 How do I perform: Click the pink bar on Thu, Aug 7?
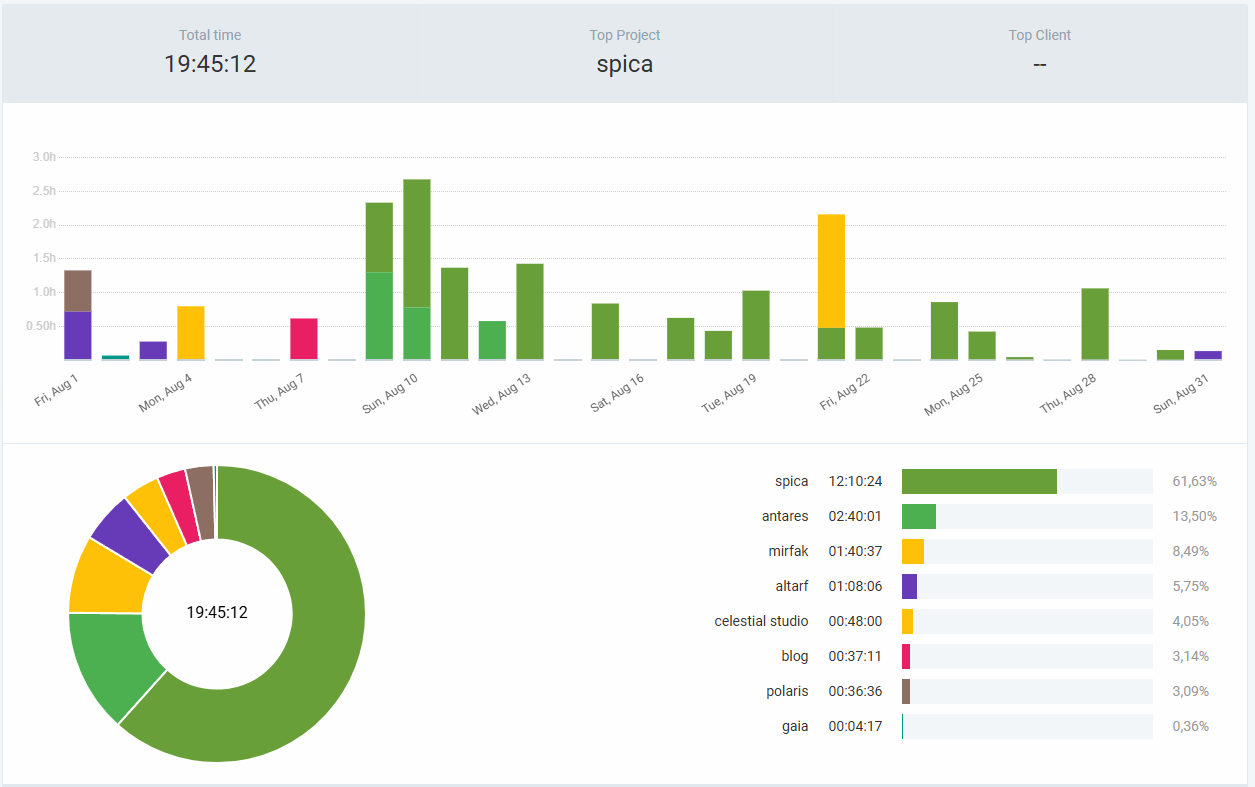click(304, 339)
